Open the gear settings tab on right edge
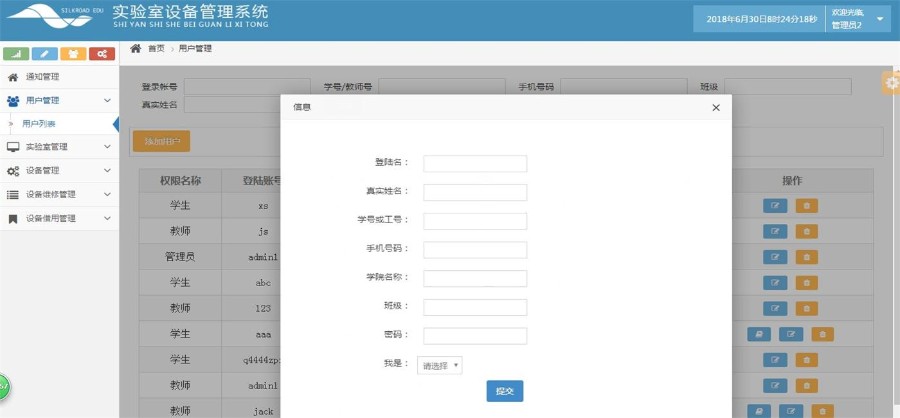 pos(891,83)
